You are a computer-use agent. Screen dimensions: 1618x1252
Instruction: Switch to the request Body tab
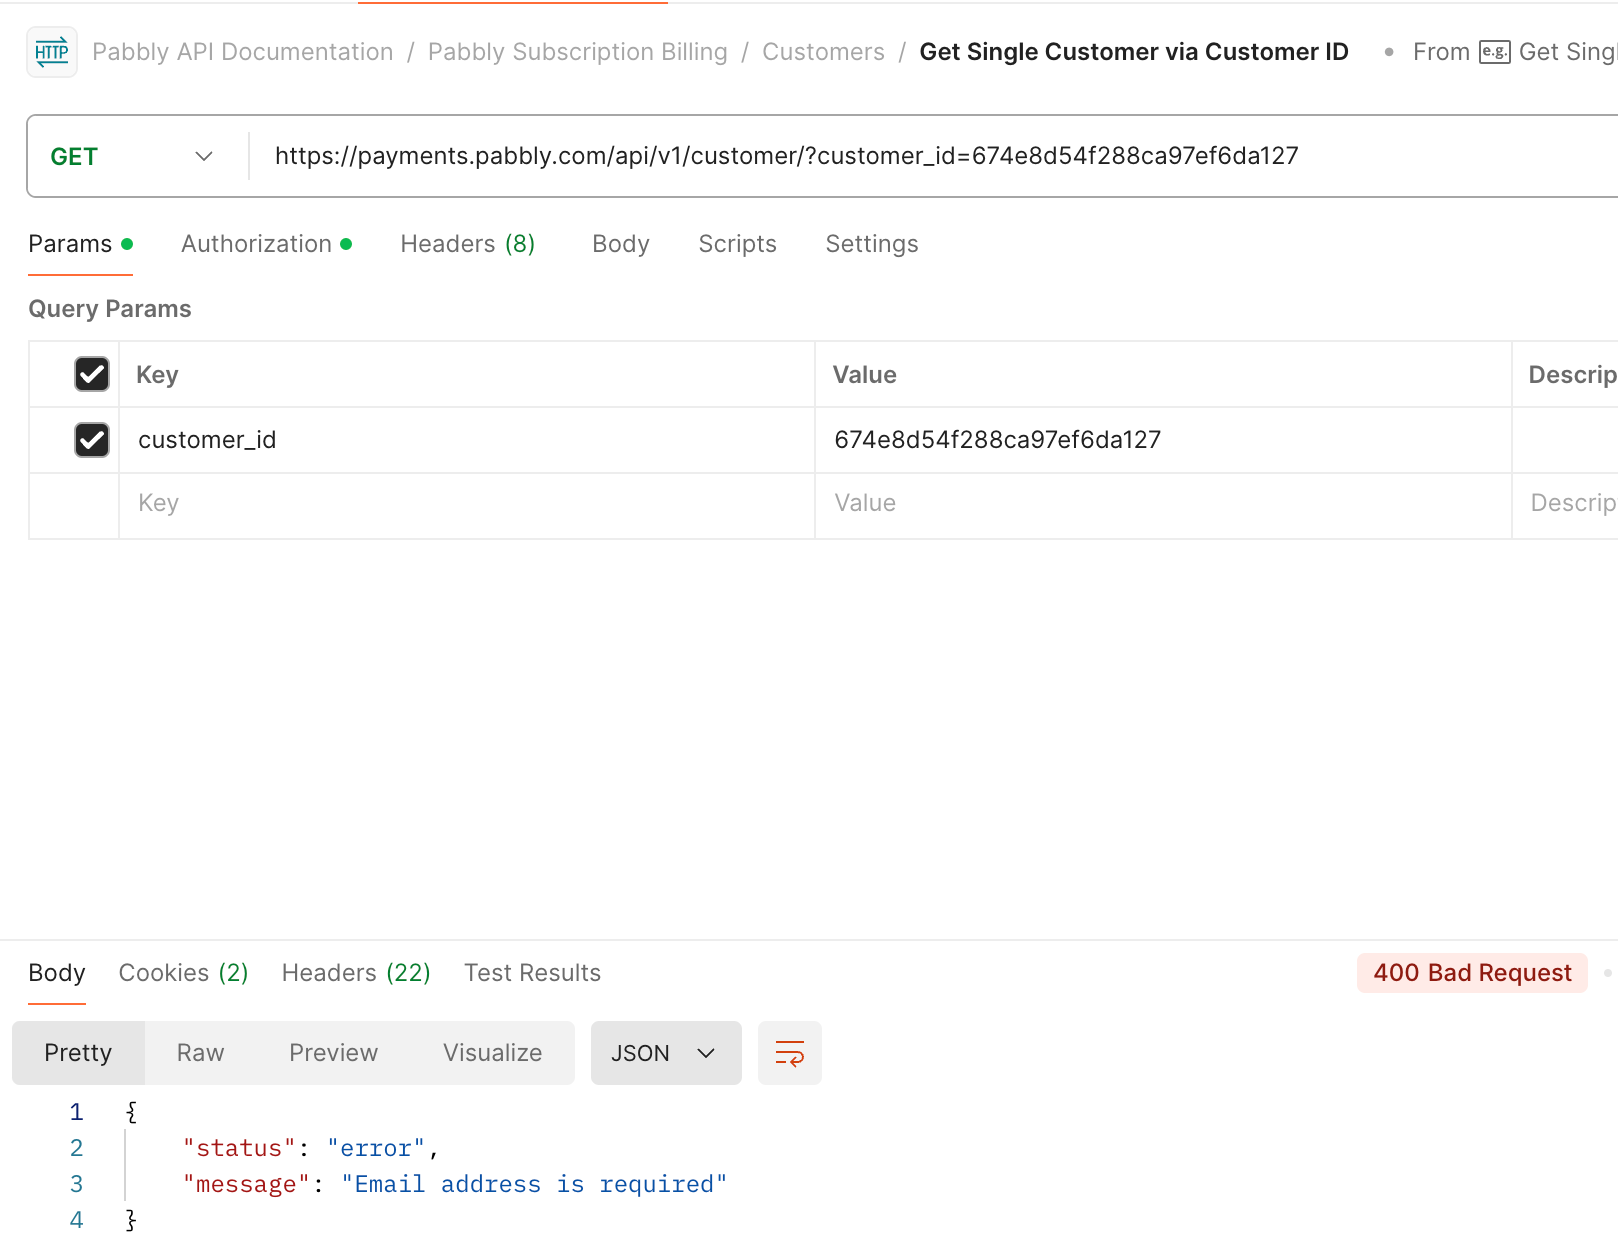(621, 244)
